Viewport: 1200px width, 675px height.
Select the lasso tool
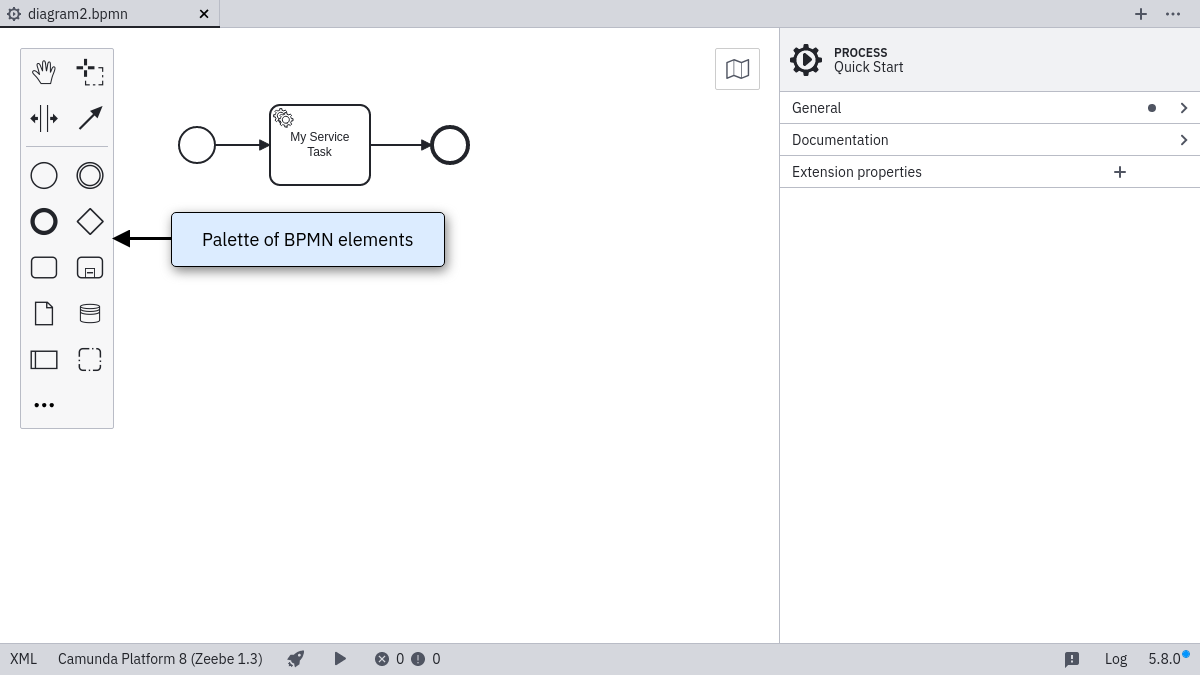point(90,72)
